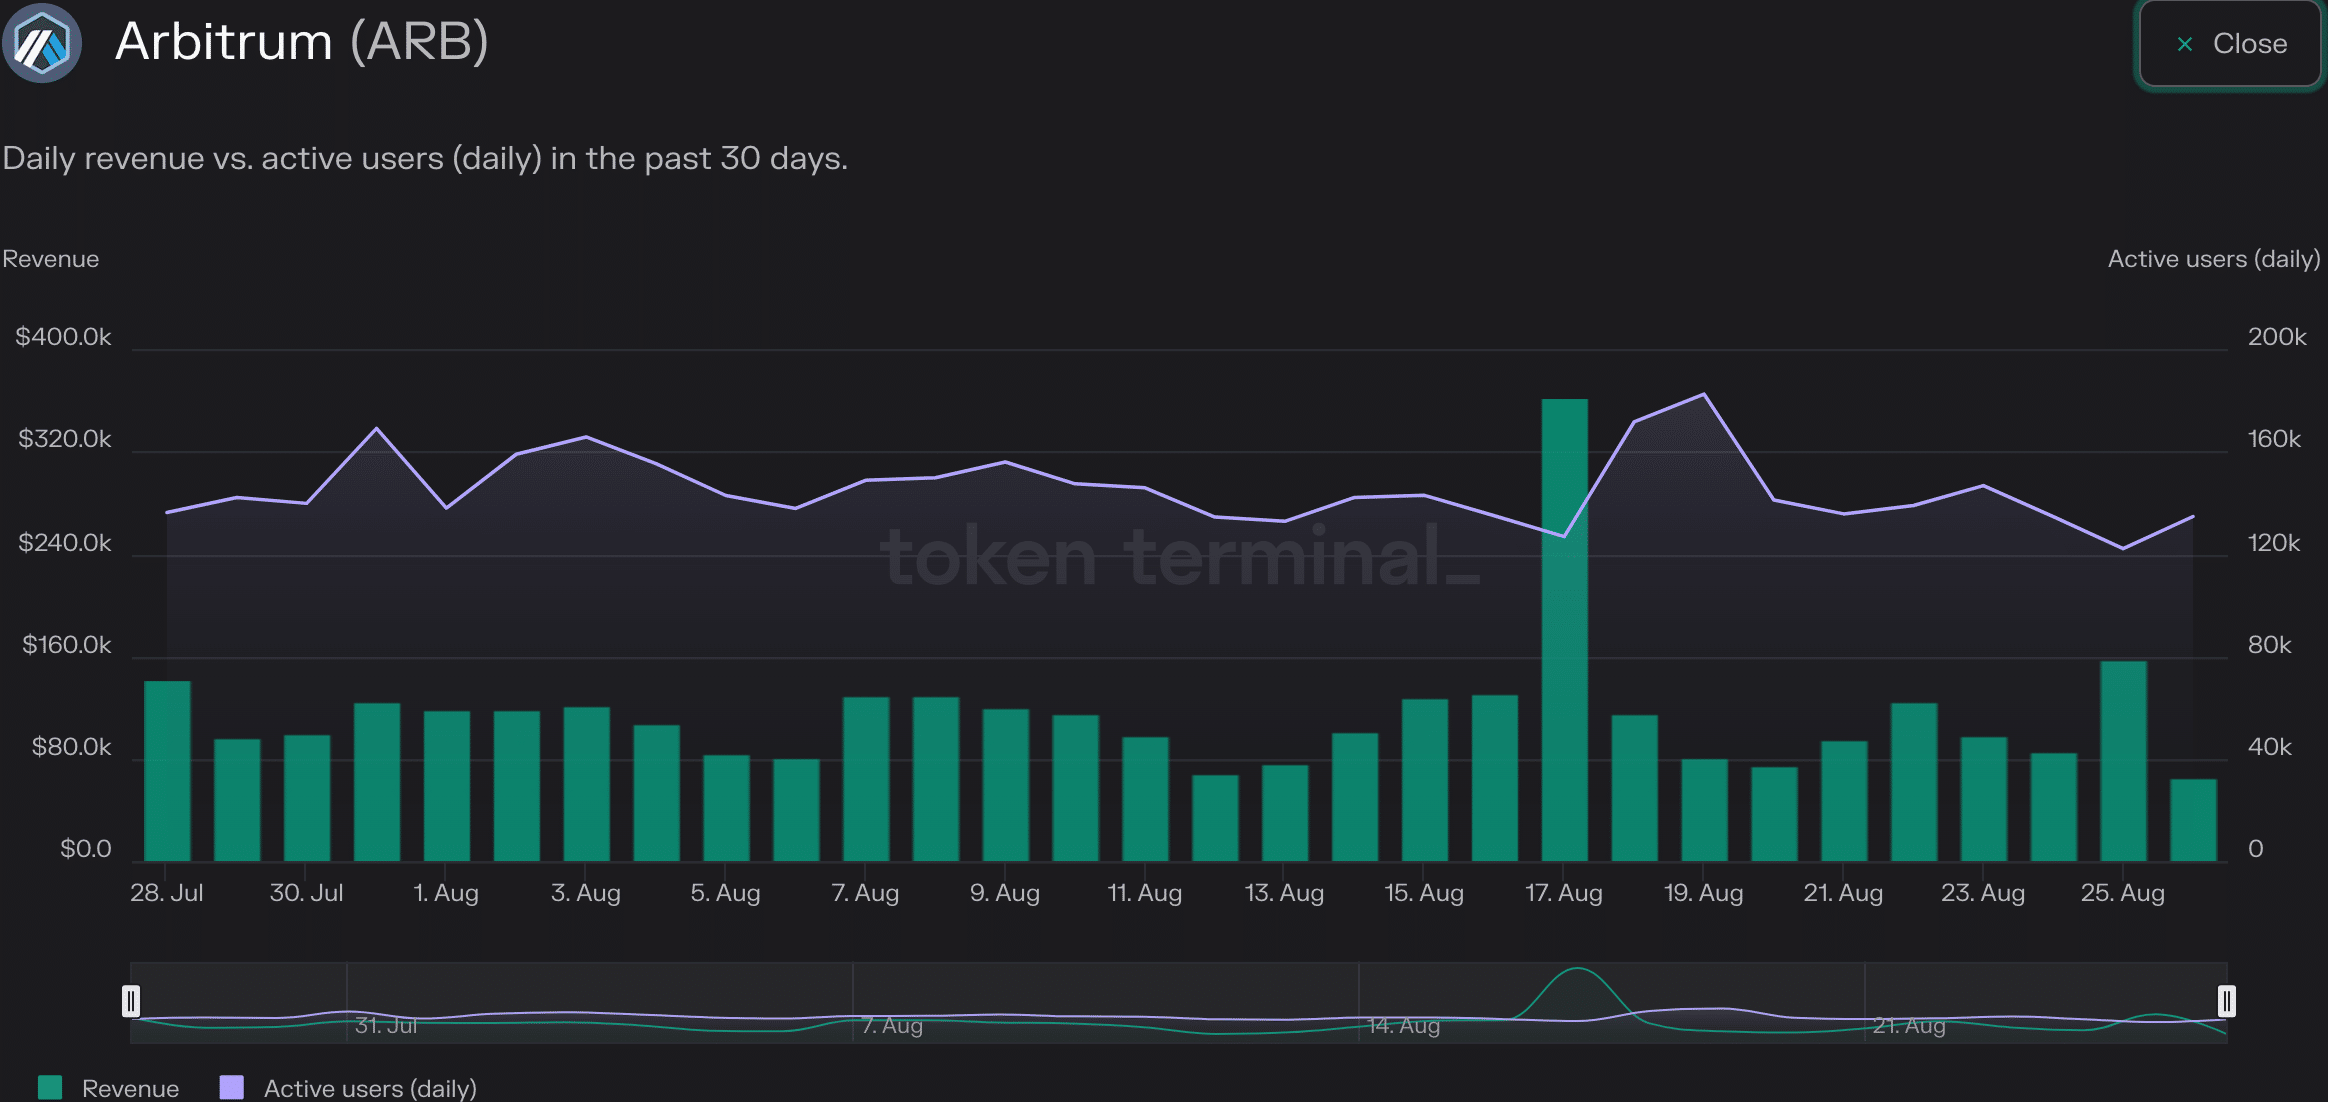Viewport: 2328px width, 1102px height.
Task: Click the Arbitrum logo icon
Action: click(x=42, y=44)
